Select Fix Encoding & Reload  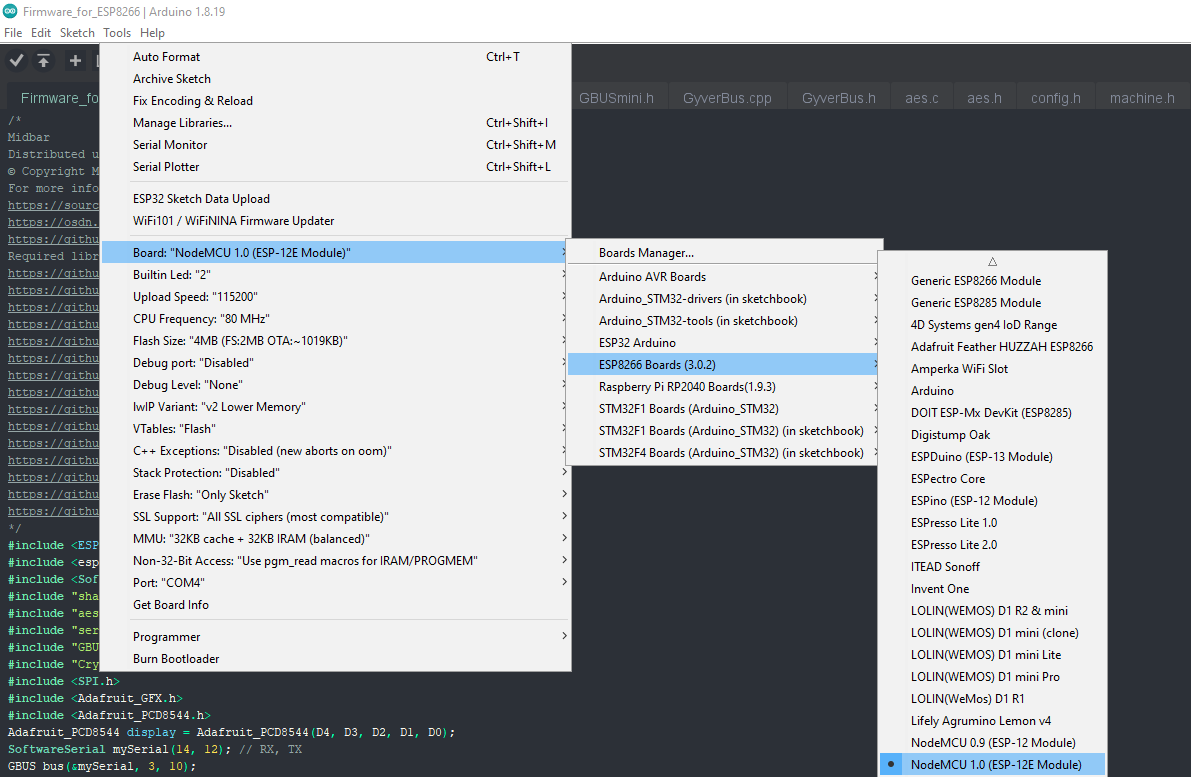pos(336,101)
